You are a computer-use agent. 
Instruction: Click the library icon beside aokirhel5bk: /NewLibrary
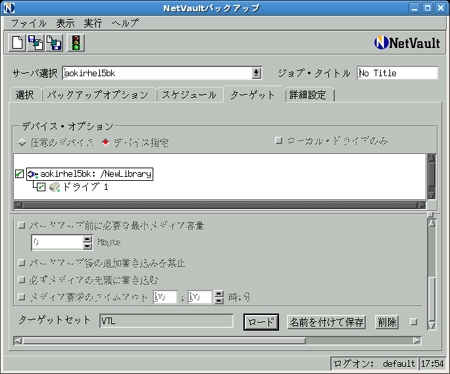(33, 174)
